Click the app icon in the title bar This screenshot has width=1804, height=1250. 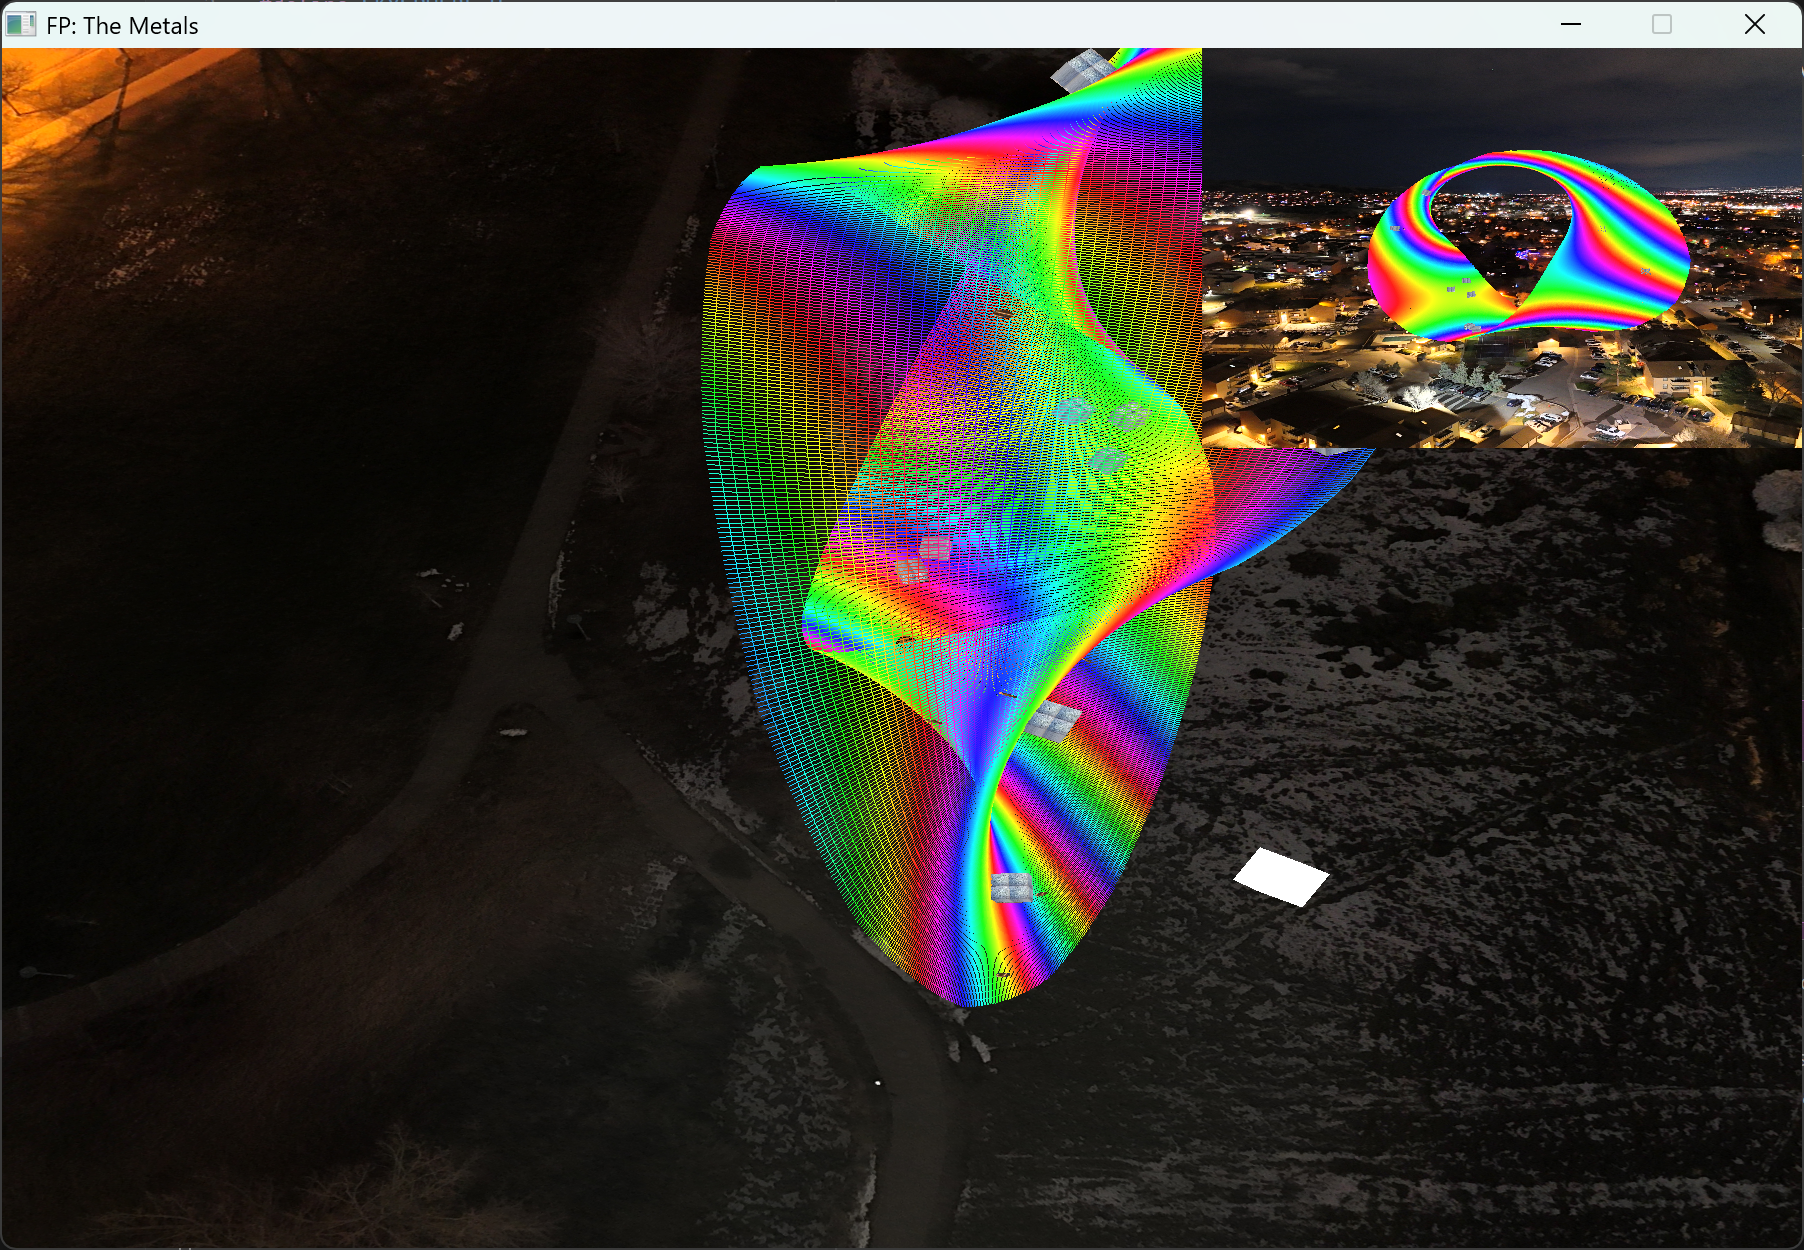20,25
